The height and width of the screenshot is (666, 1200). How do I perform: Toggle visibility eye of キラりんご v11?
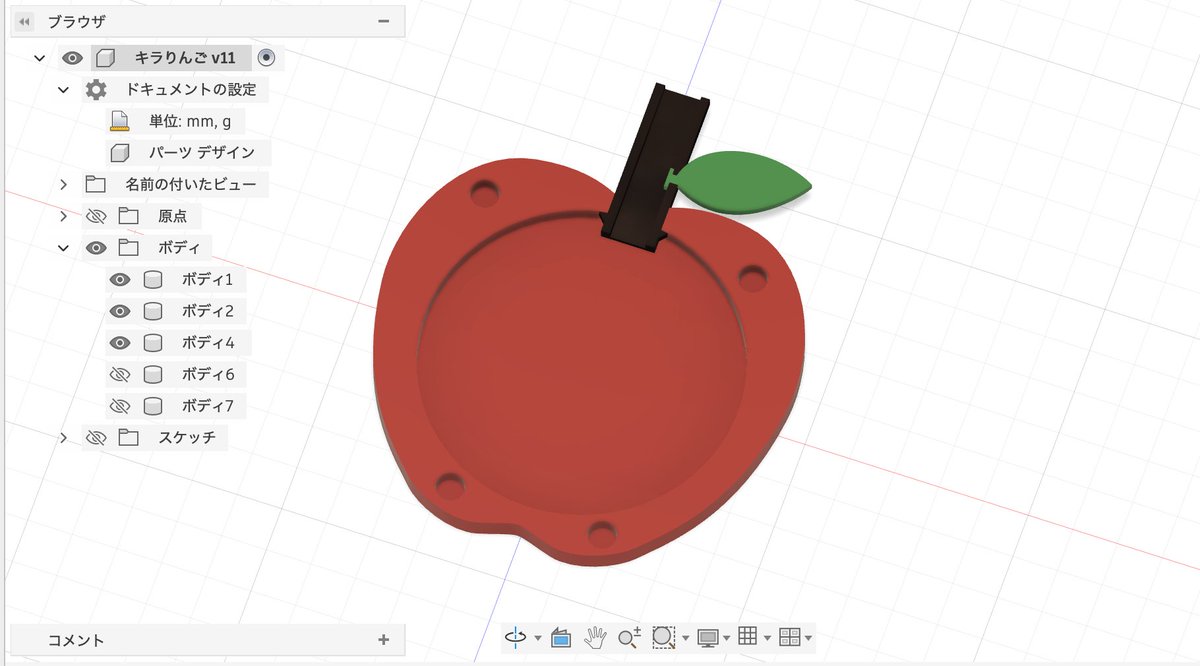(71, 58)
